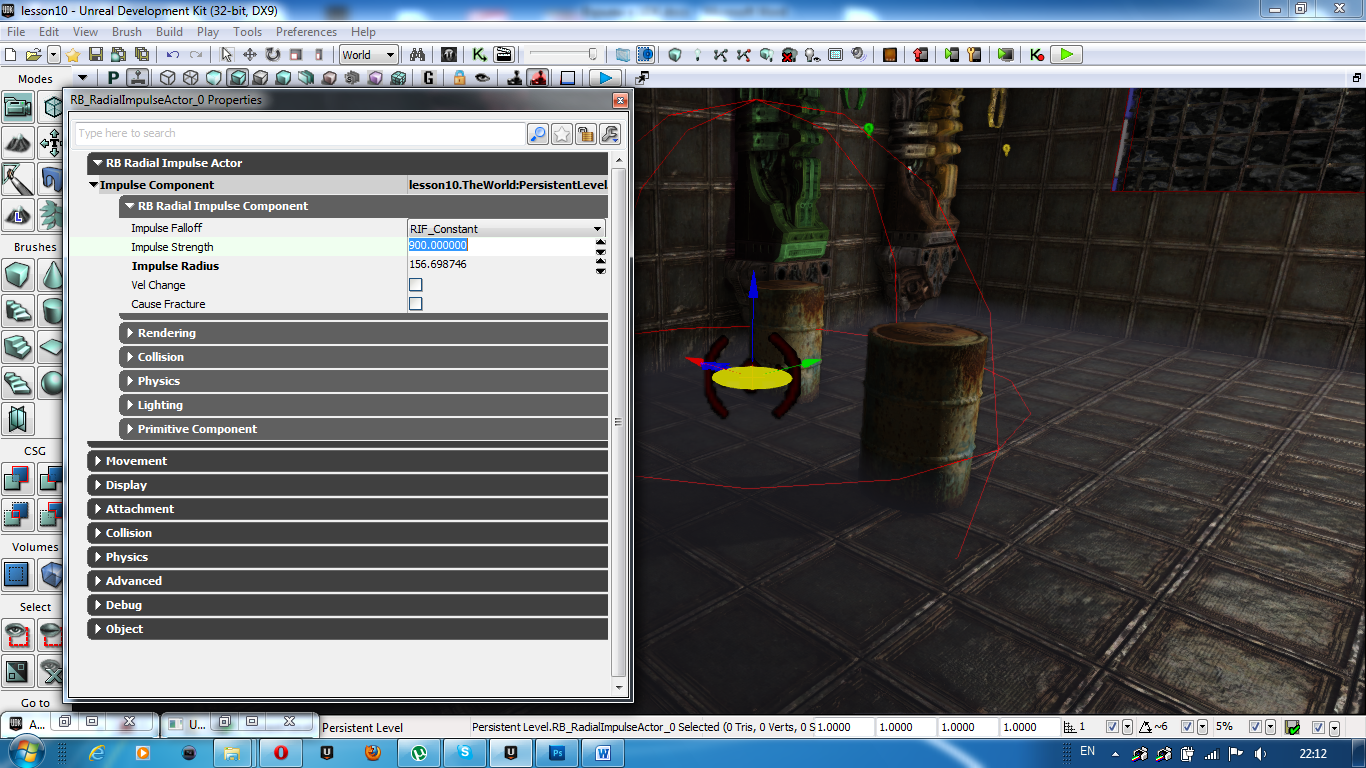Click Impulse Radius stepper arrows

pyautogui.click(x=601, y=266)
